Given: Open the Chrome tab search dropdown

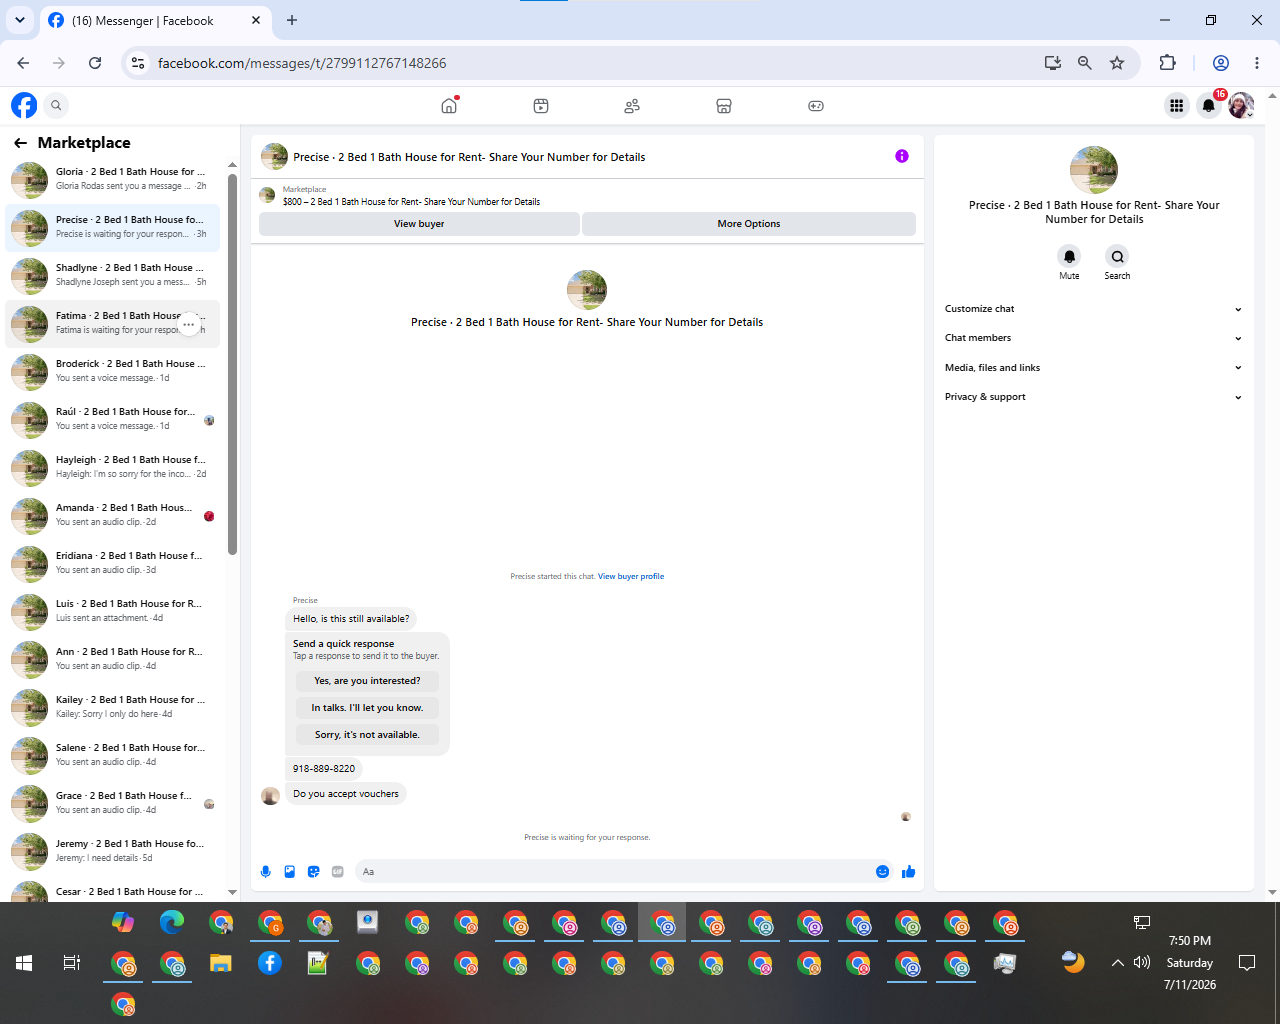Looking at the screenshot, I should coord(20,20).
